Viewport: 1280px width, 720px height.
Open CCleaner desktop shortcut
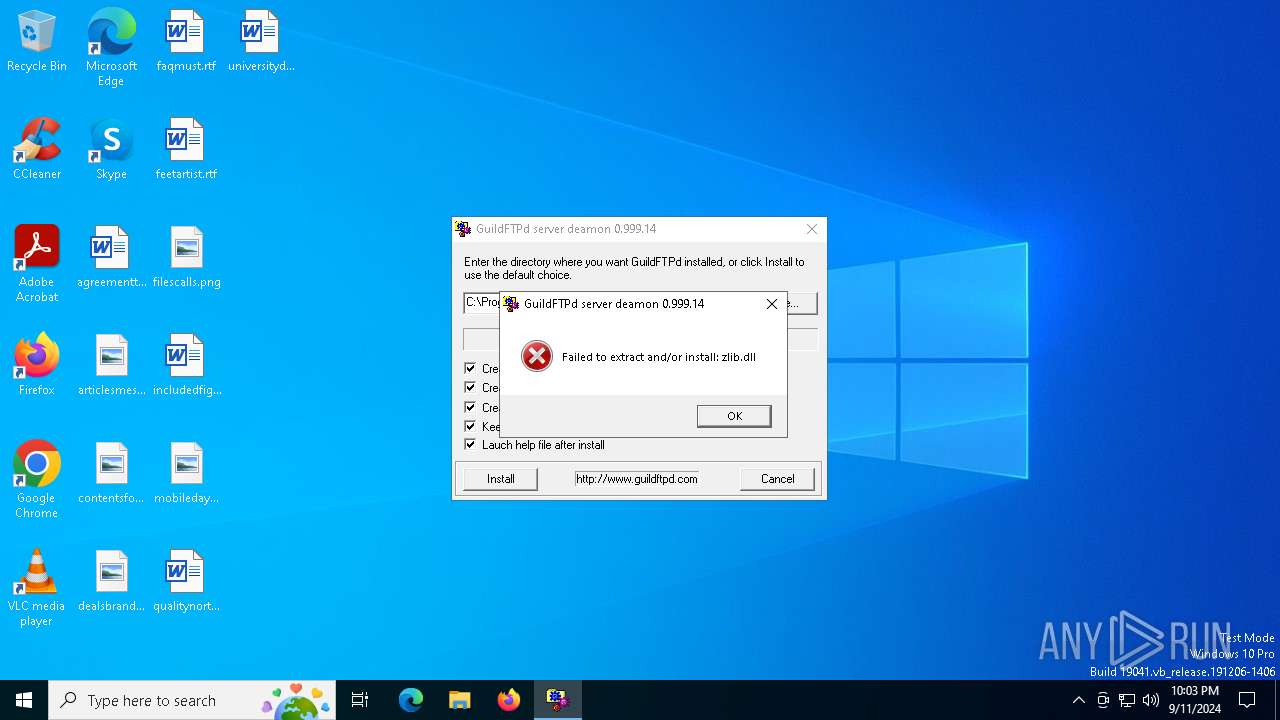pyautogui.click(x=37, y=150)
